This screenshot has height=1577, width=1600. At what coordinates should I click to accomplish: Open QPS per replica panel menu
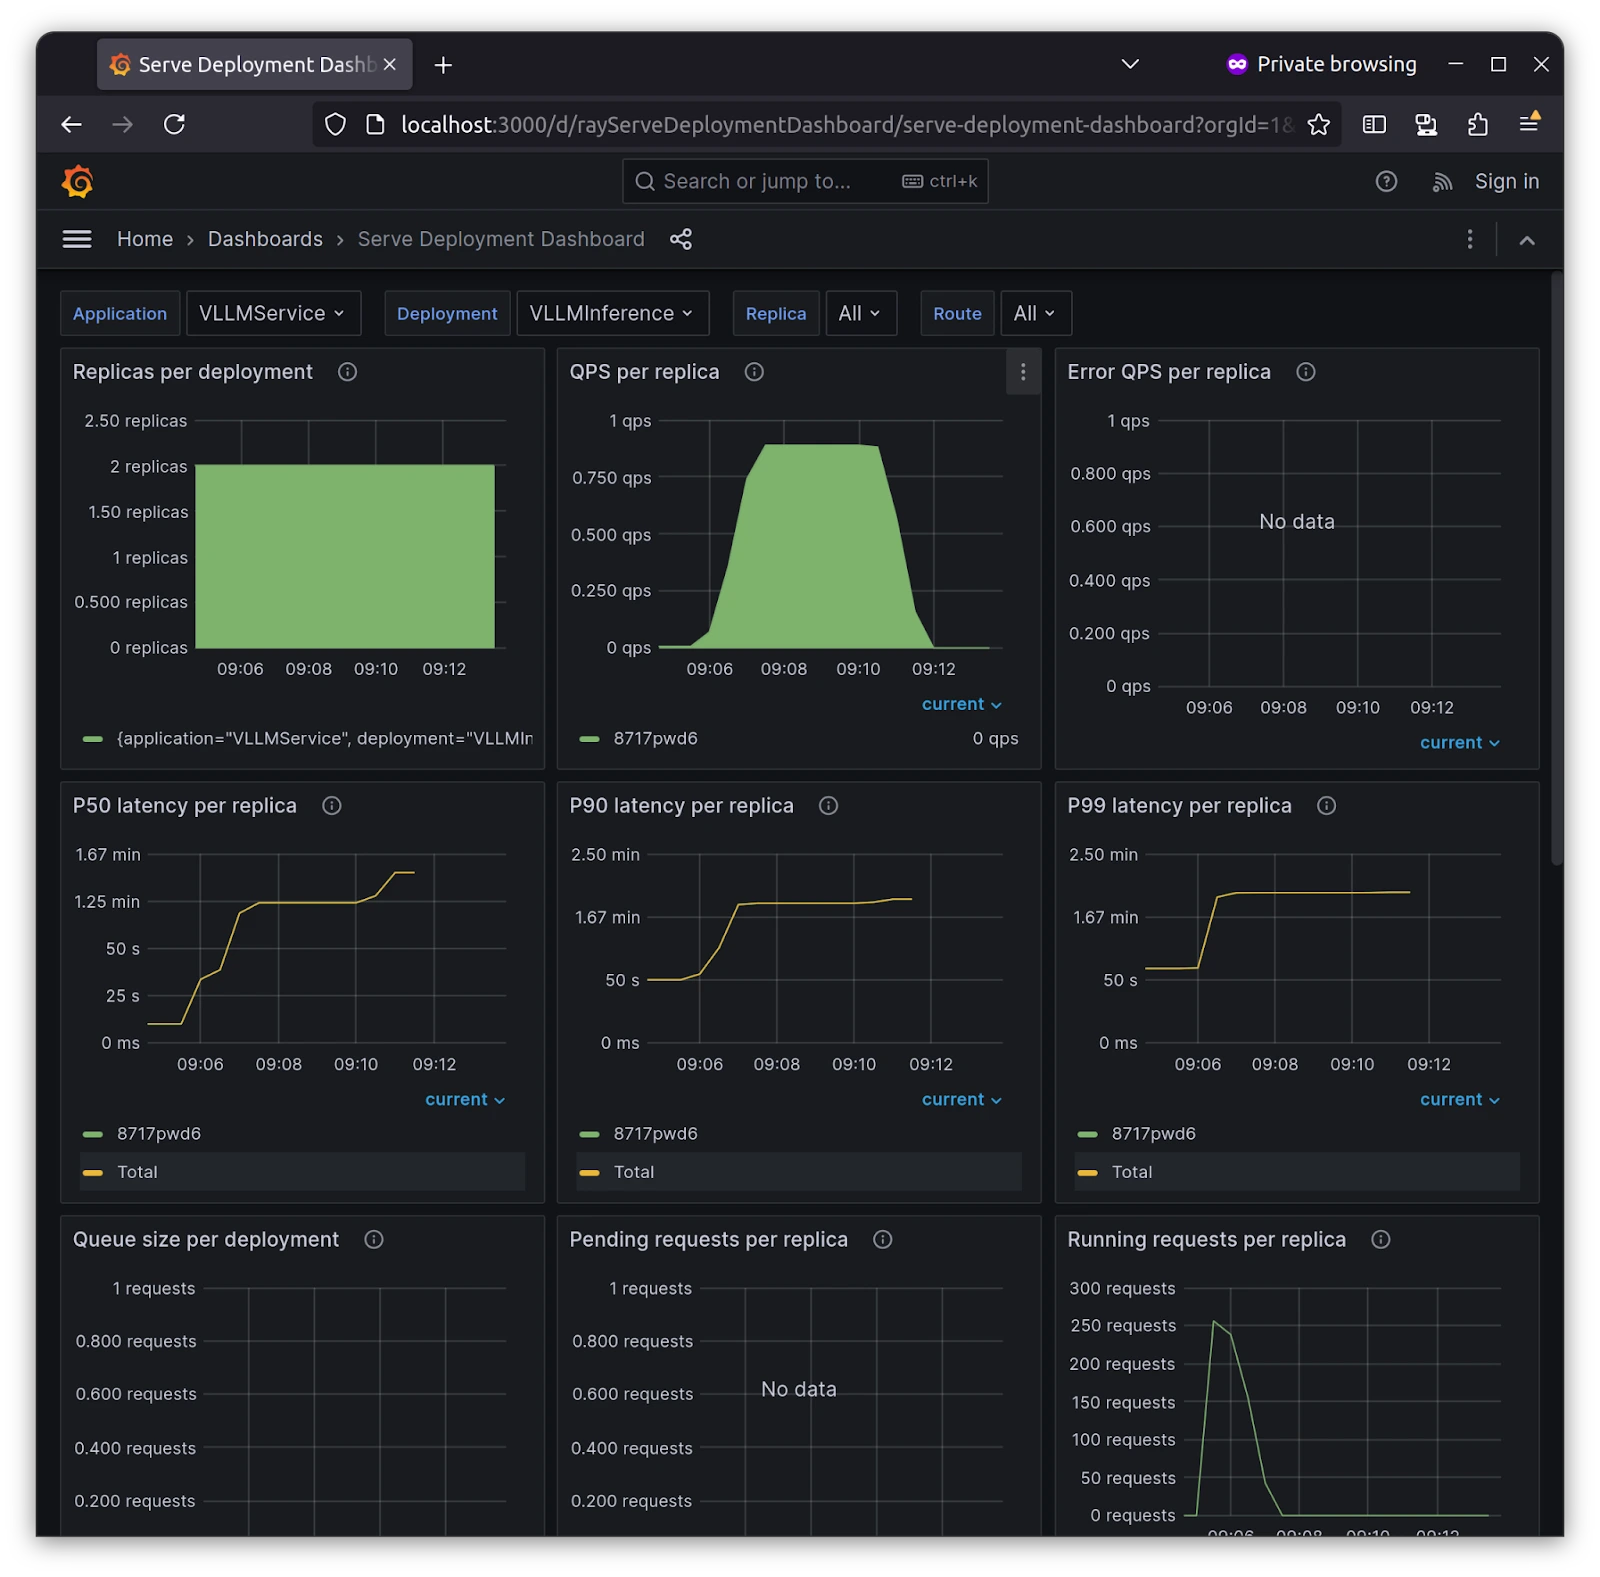(x=1023, y=372)
